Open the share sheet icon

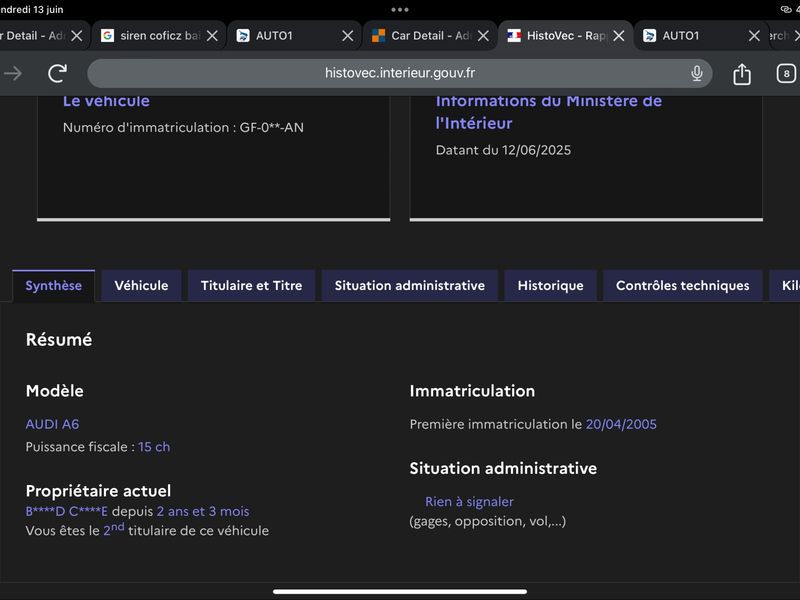click(x=742, y=73)
